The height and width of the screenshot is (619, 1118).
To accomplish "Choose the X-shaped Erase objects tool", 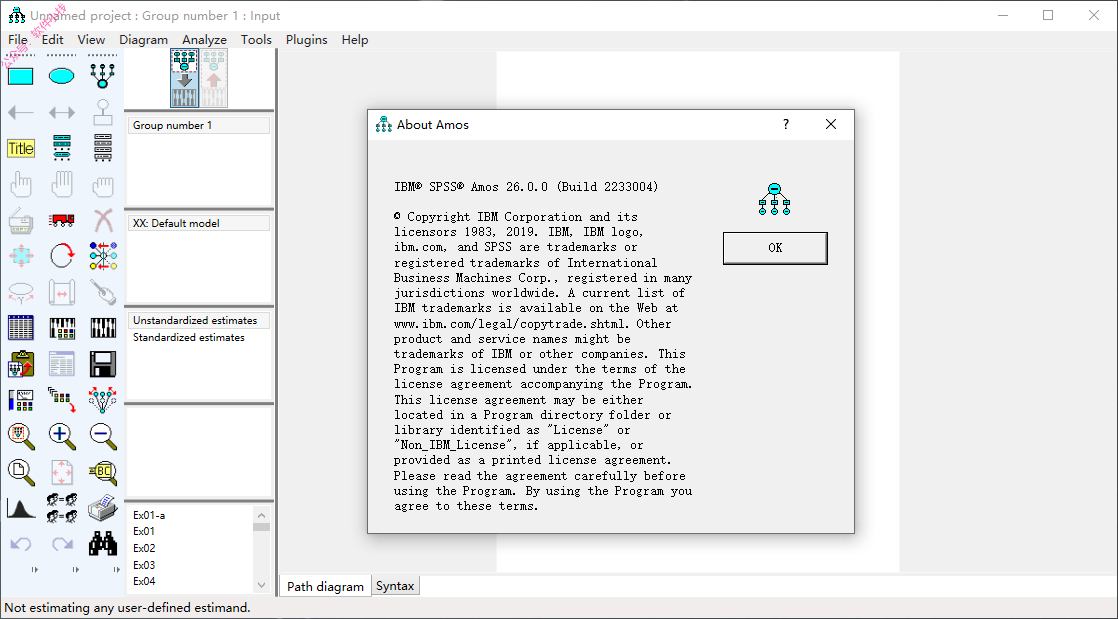I will pos(103,220).
